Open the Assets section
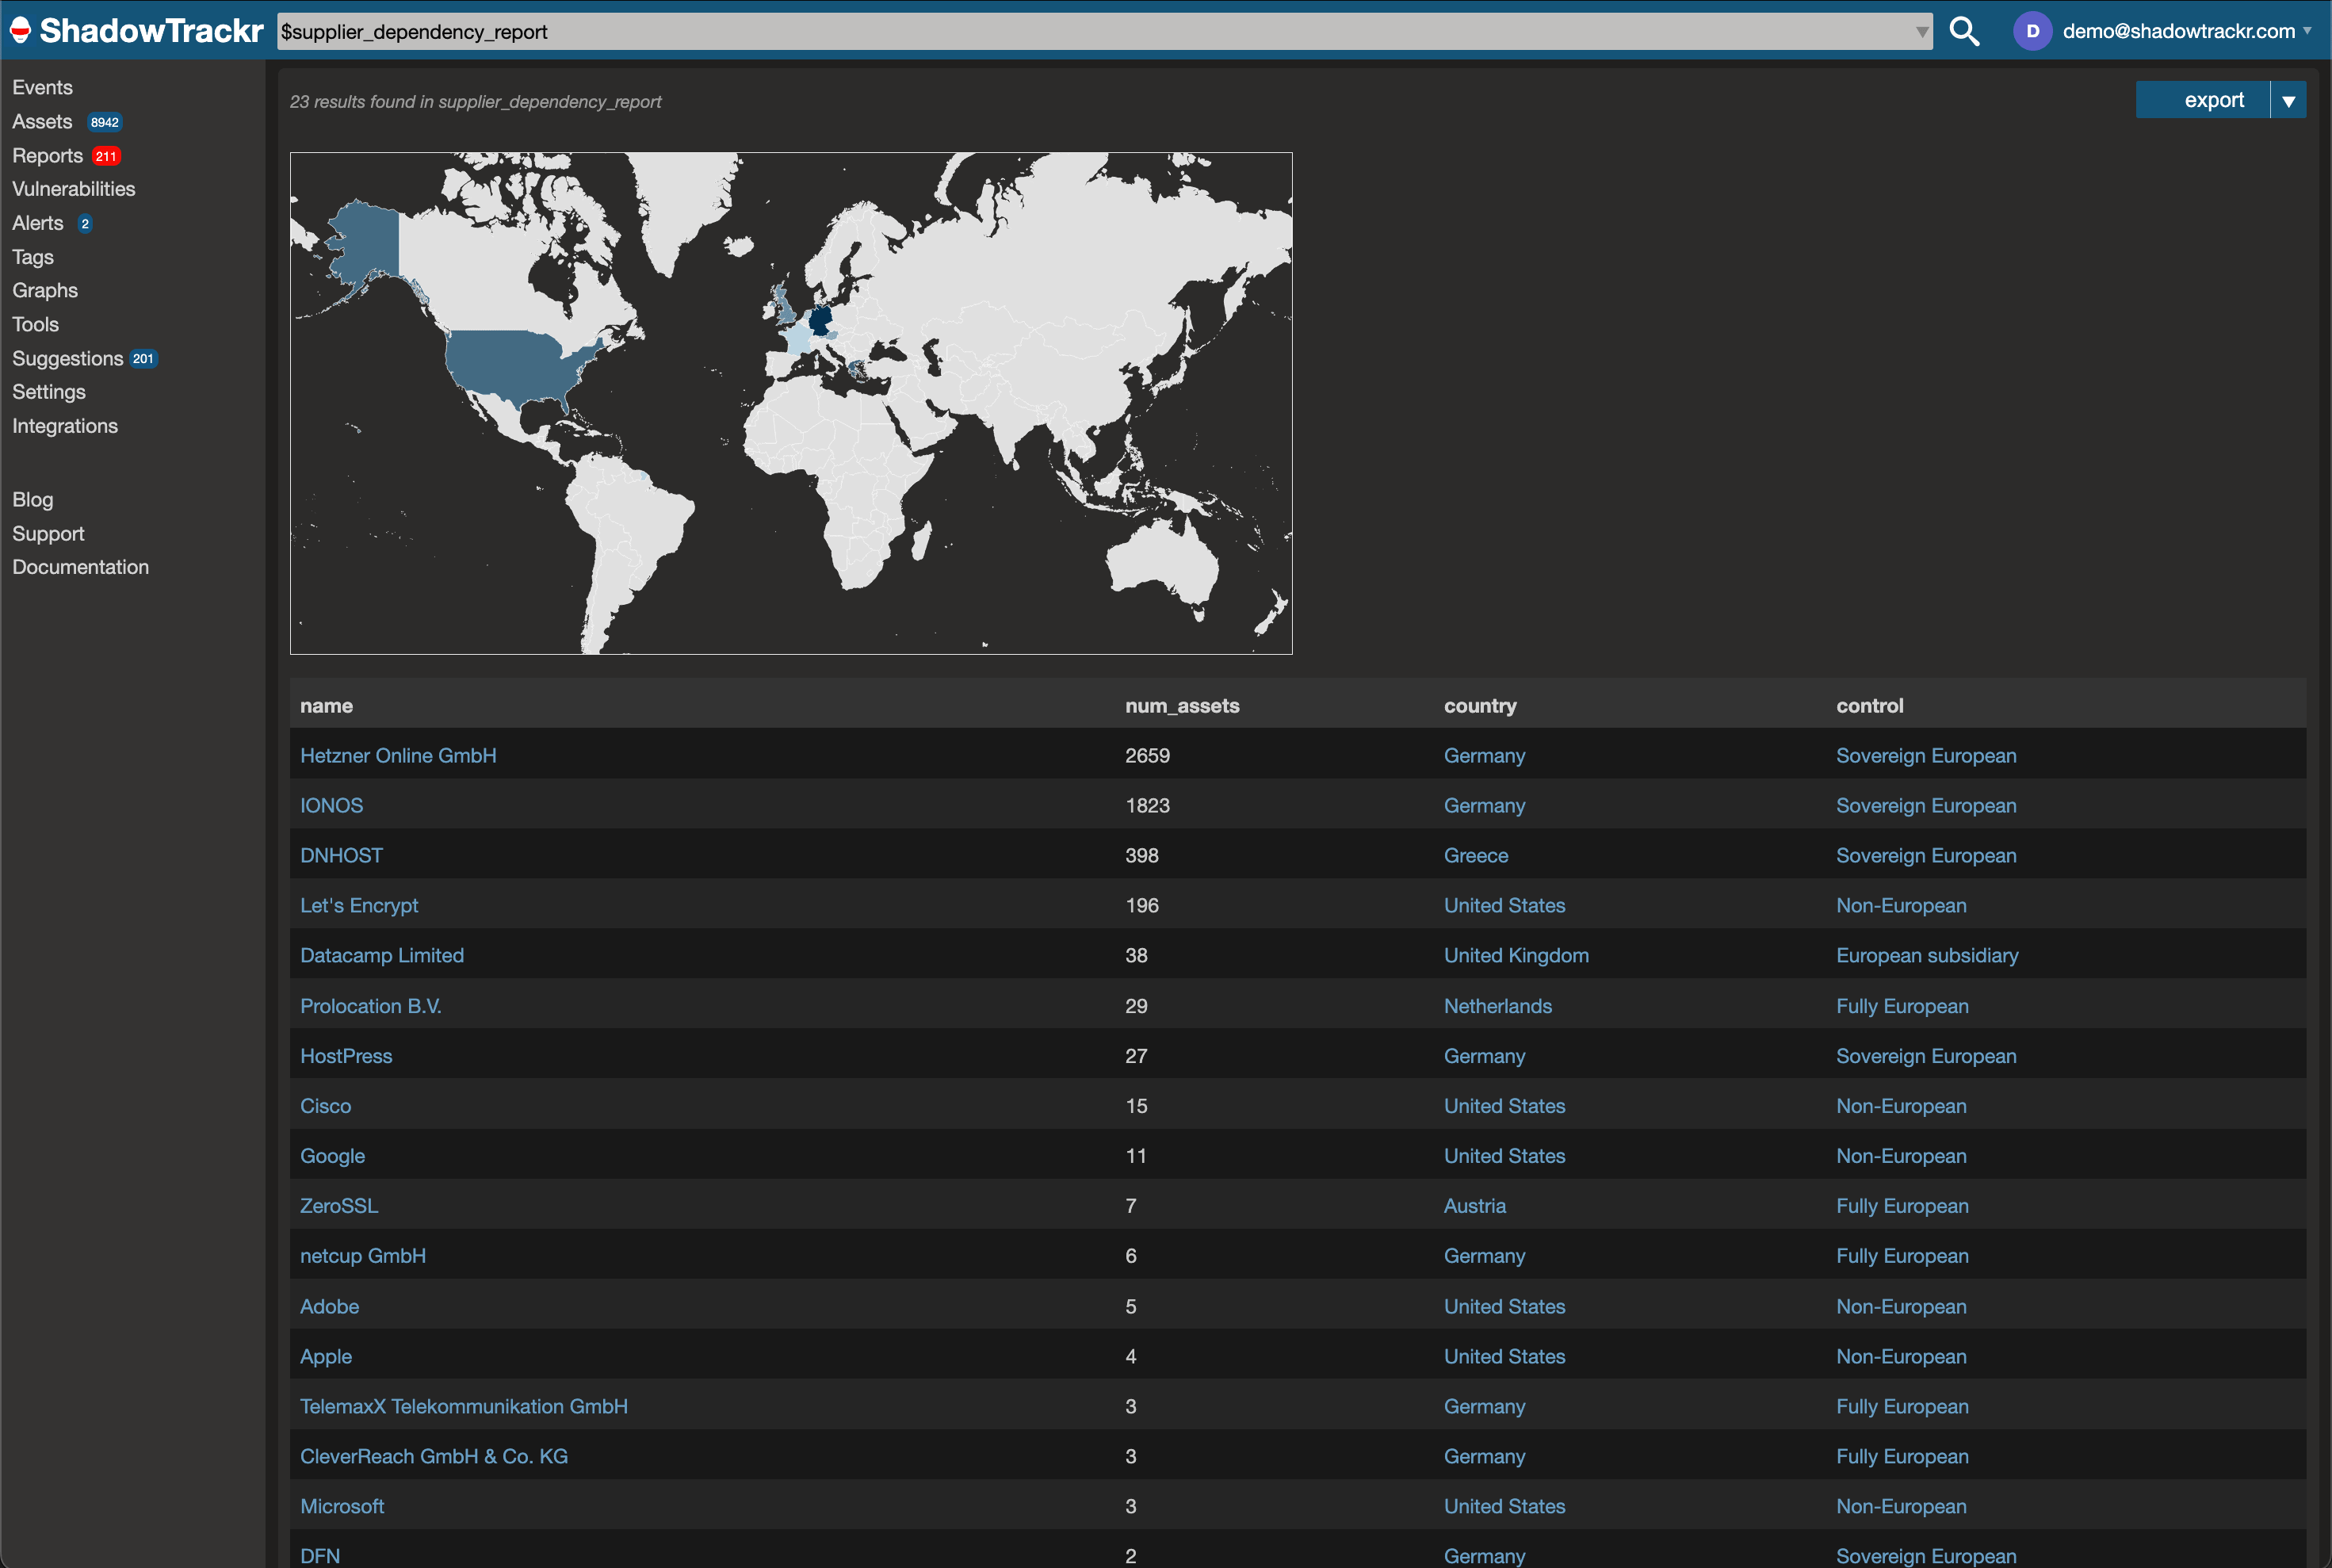Screen dimensions: 2332x1568 pos(42,122)
